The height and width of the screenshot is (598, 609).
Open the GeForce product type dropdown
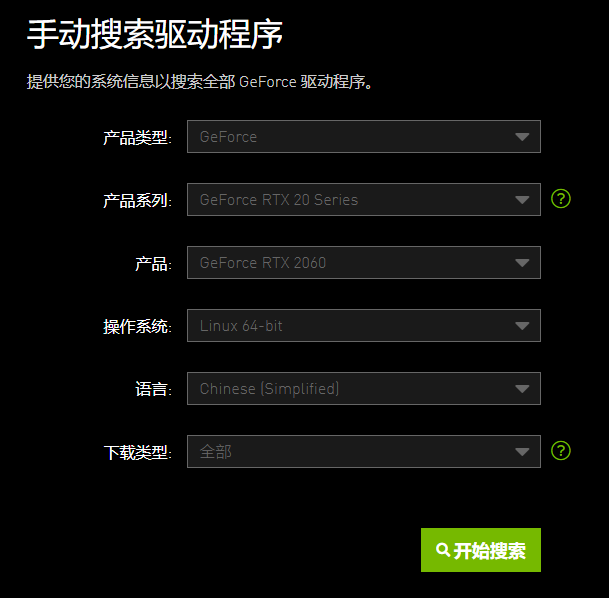point(364,137)
